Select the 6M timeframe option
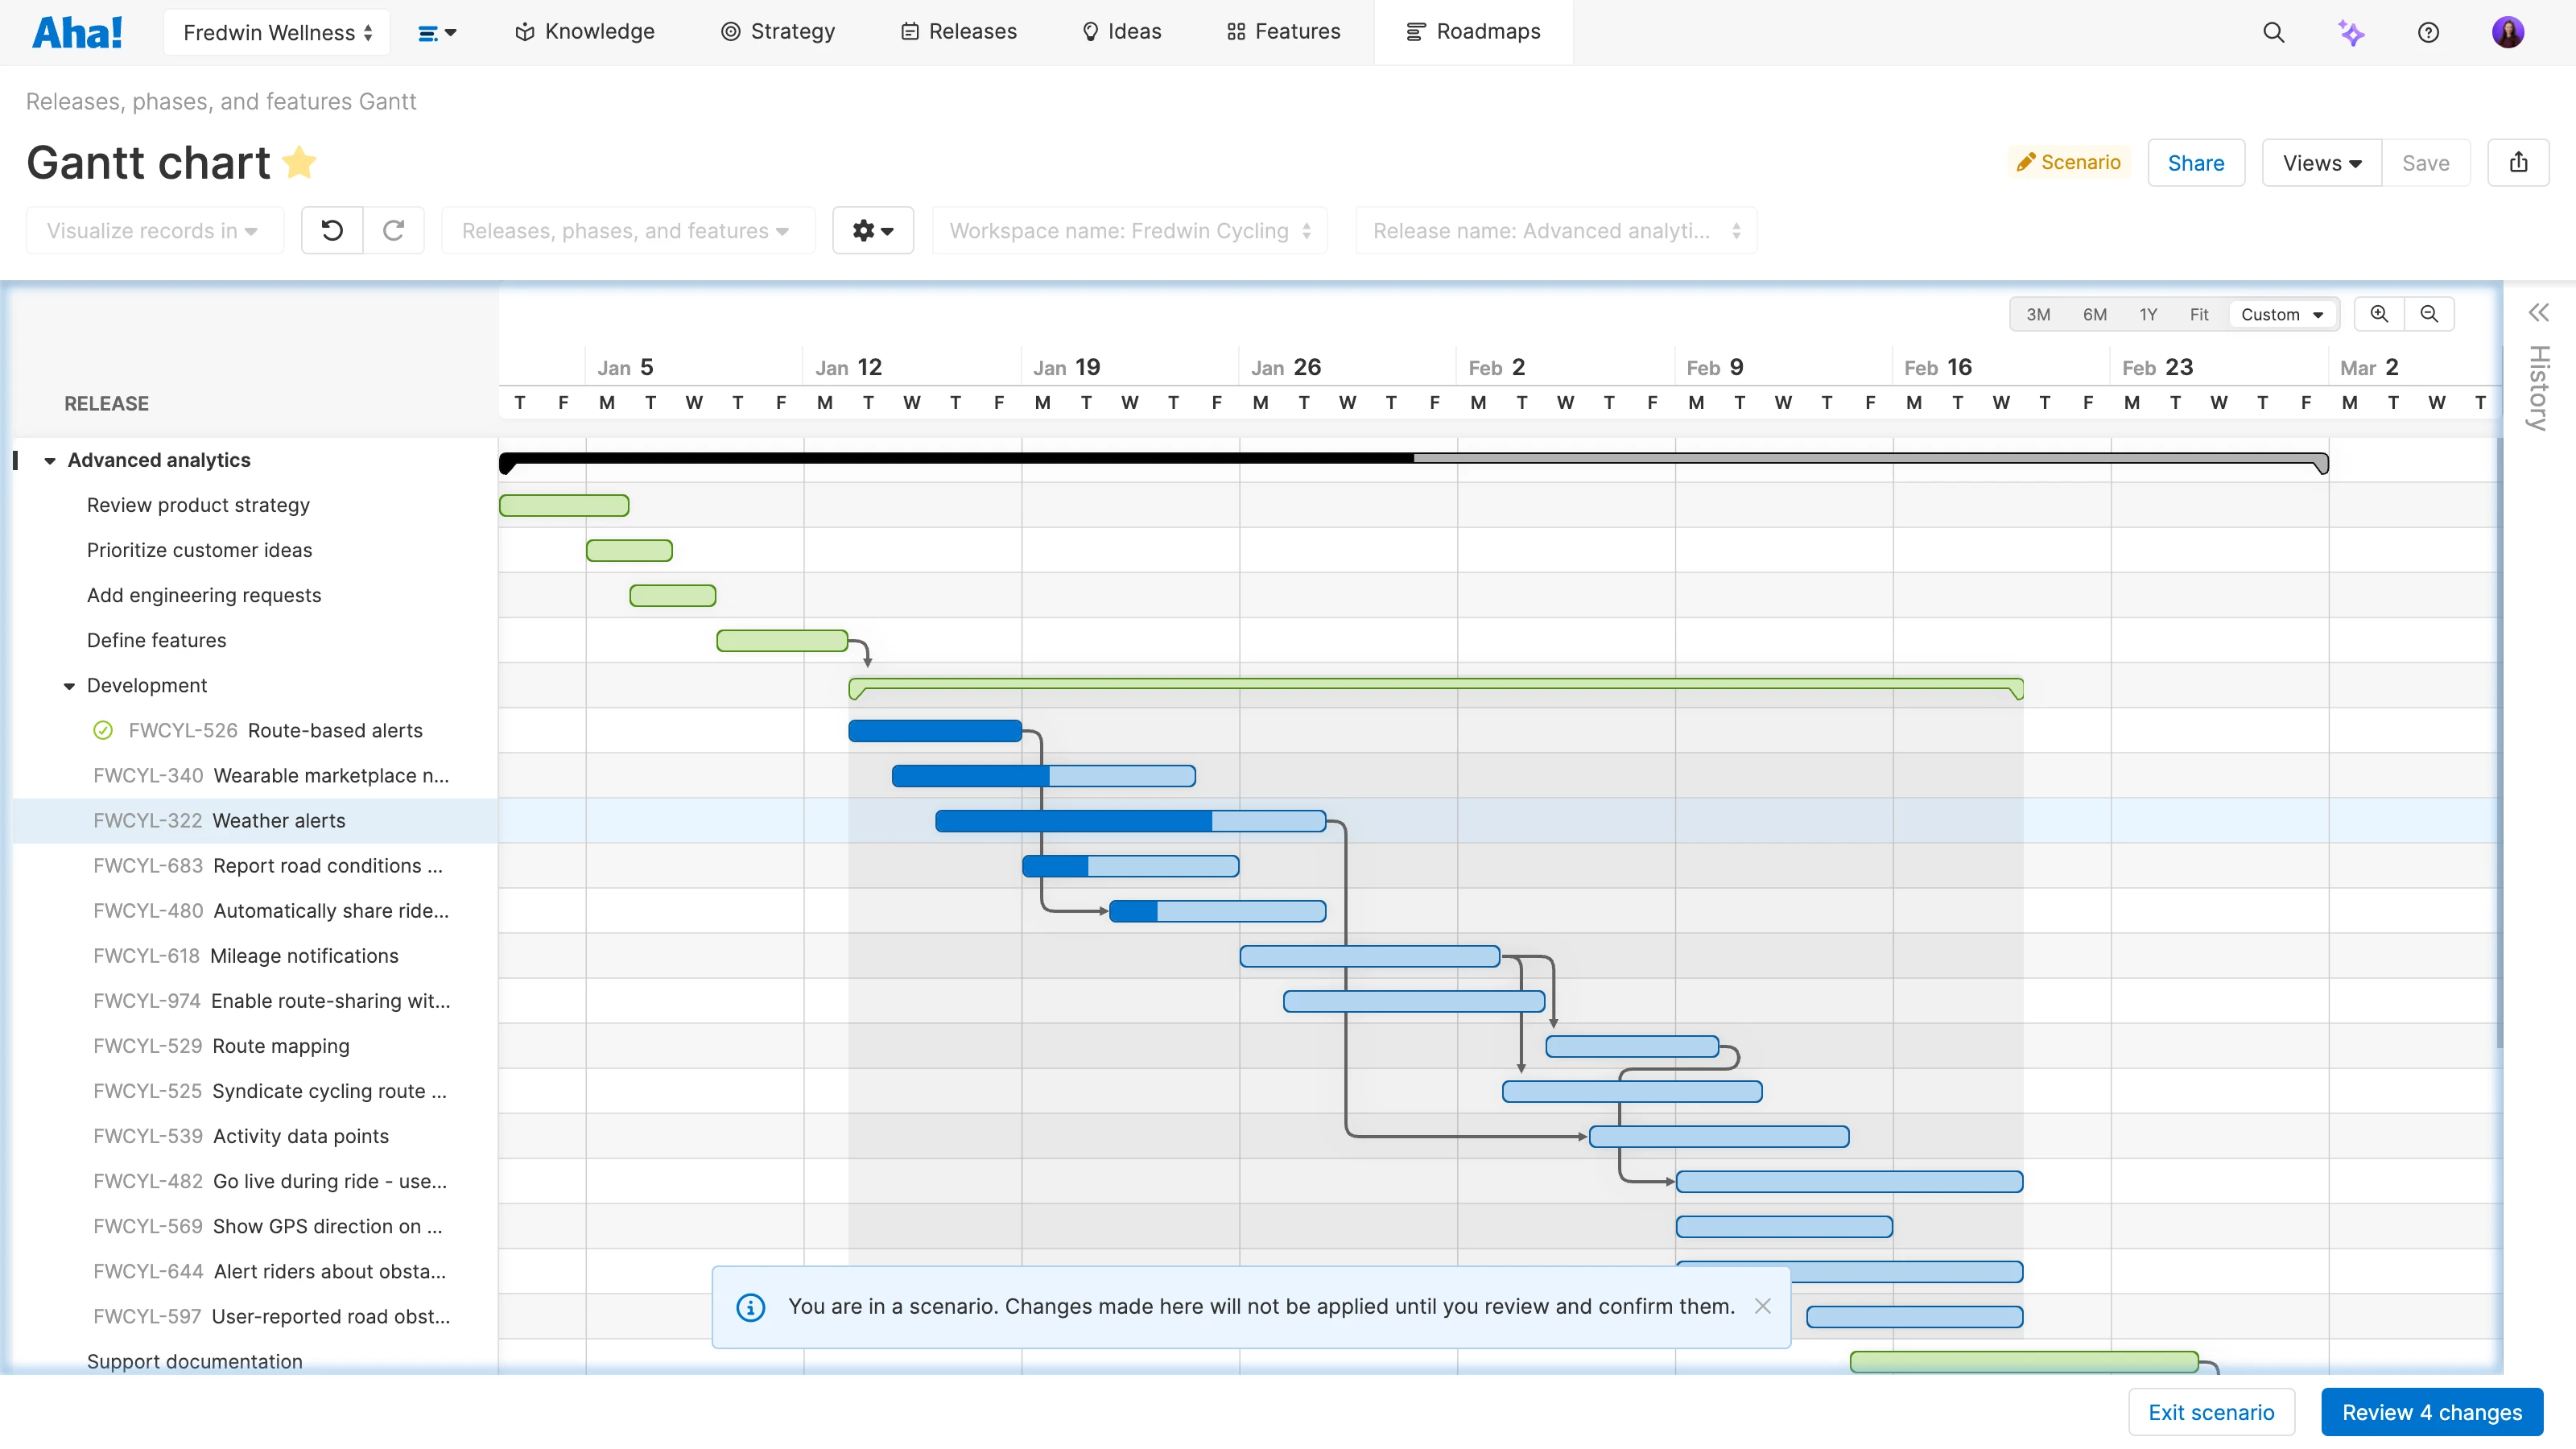This screenshot has width=2576, height=1449. (x=2094, y=314)
